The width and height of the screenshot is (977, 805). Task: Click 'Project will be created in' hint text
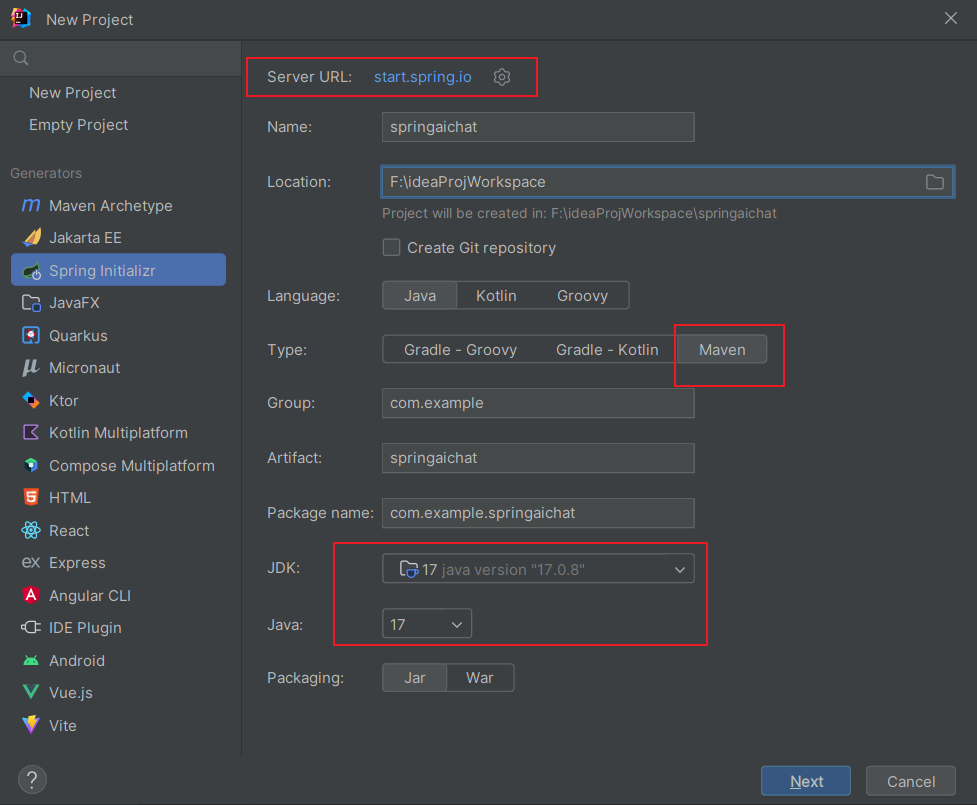pyautogui.click(x=579, y=213)
